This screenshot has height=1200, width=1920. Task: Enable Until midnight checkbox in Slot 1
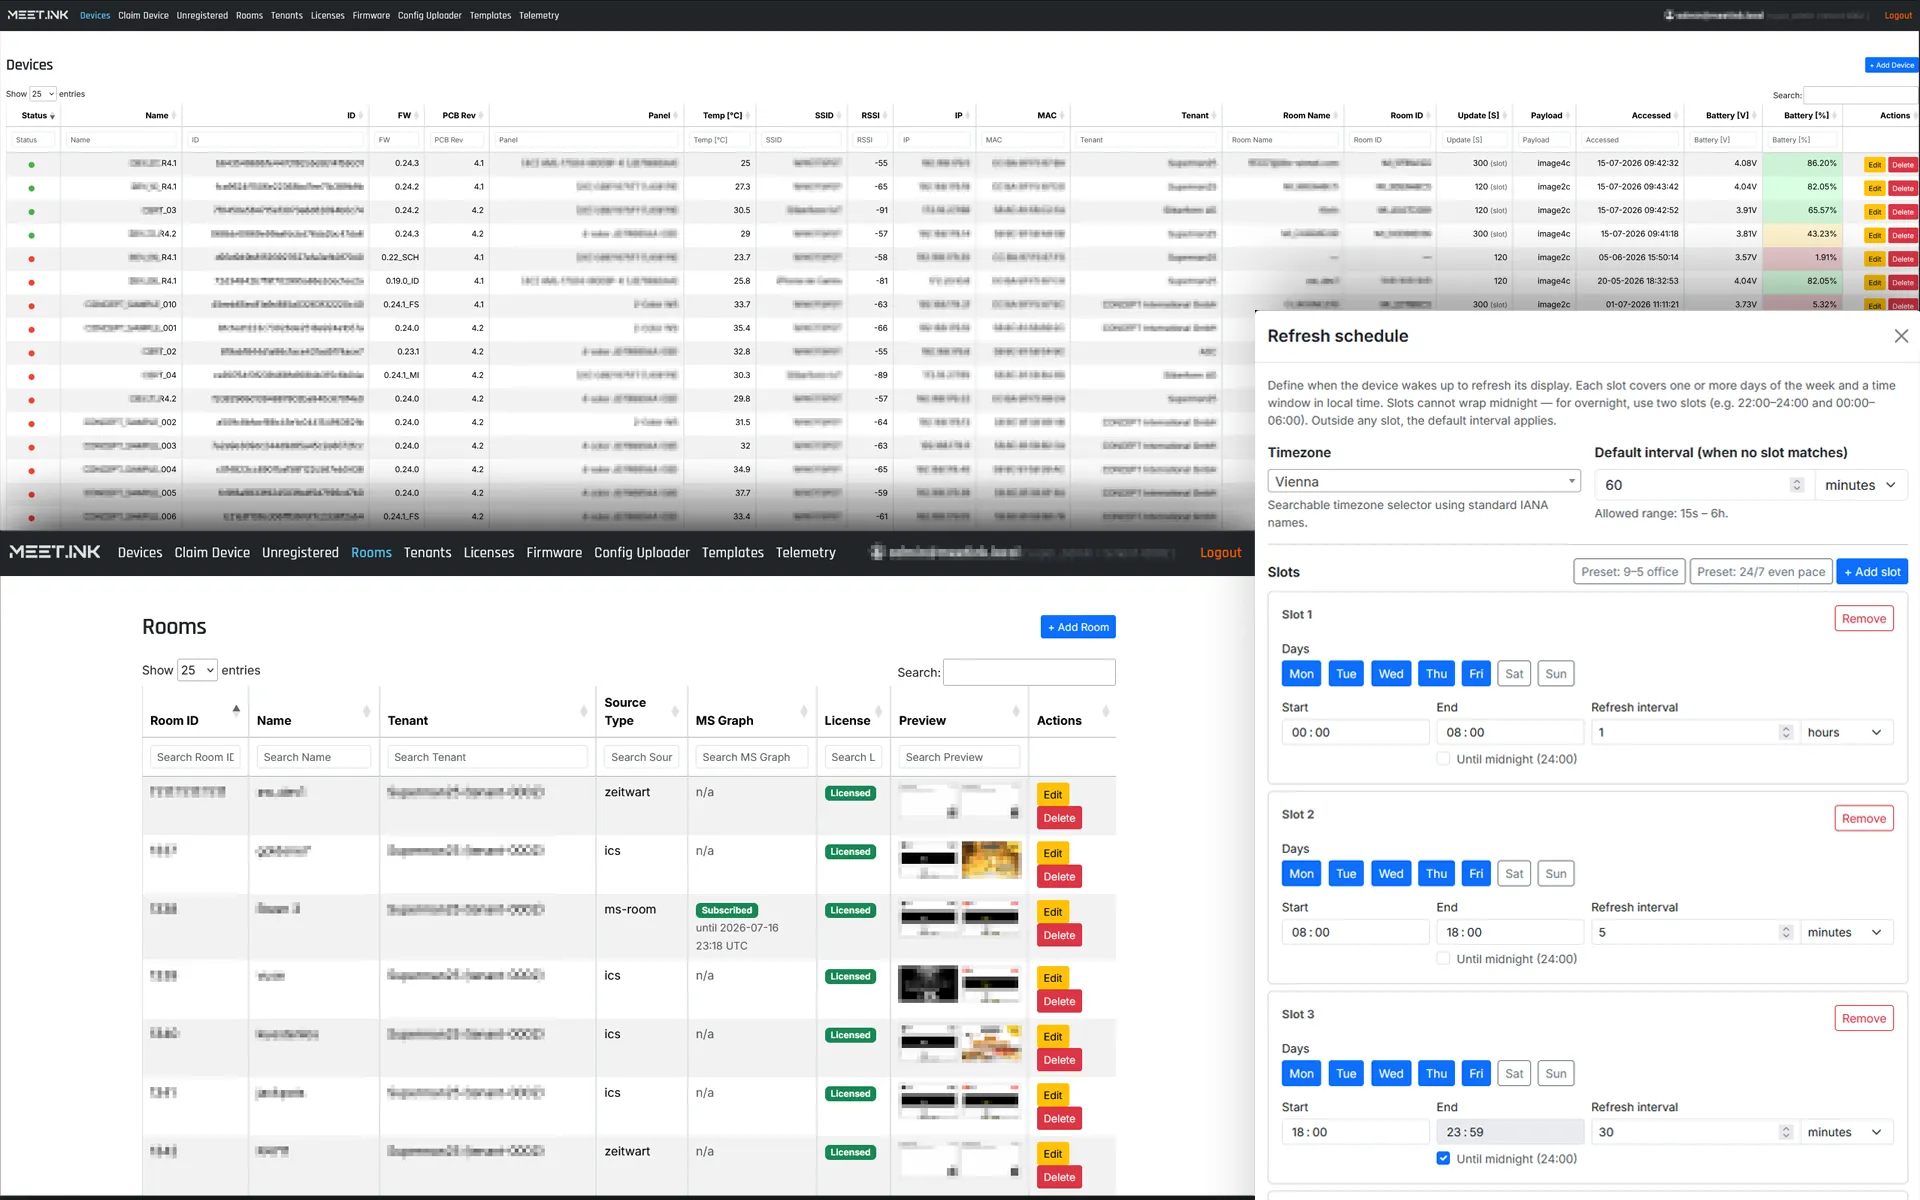click(x=1443, y=759)
